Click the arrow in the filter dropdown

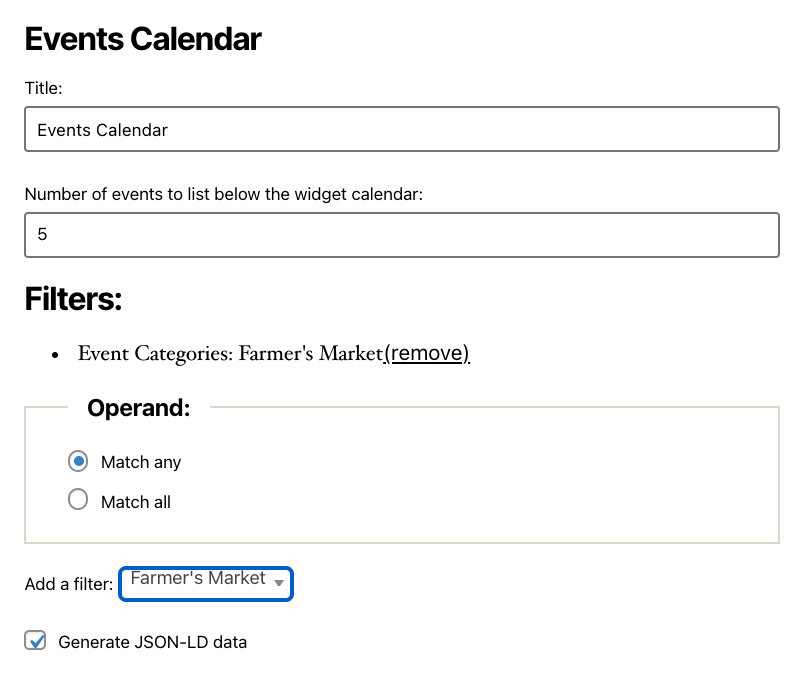point(280,582)
